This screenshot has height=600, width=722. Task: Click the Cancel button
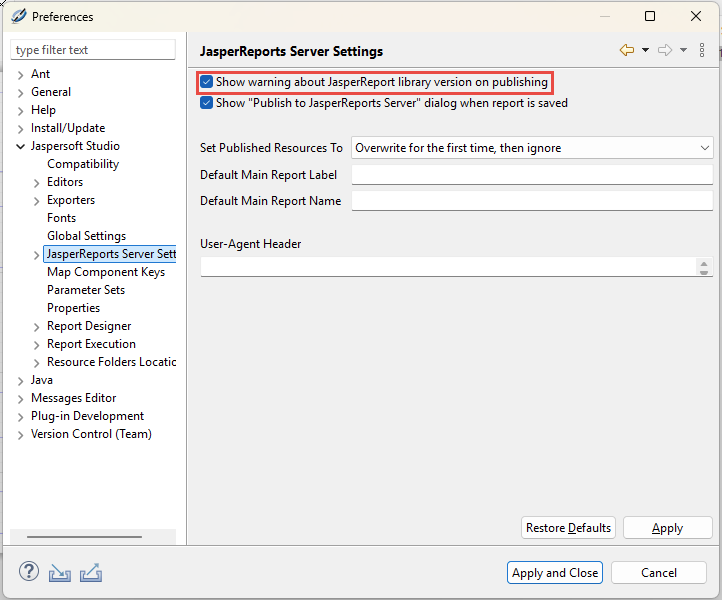tap(659, 573)
